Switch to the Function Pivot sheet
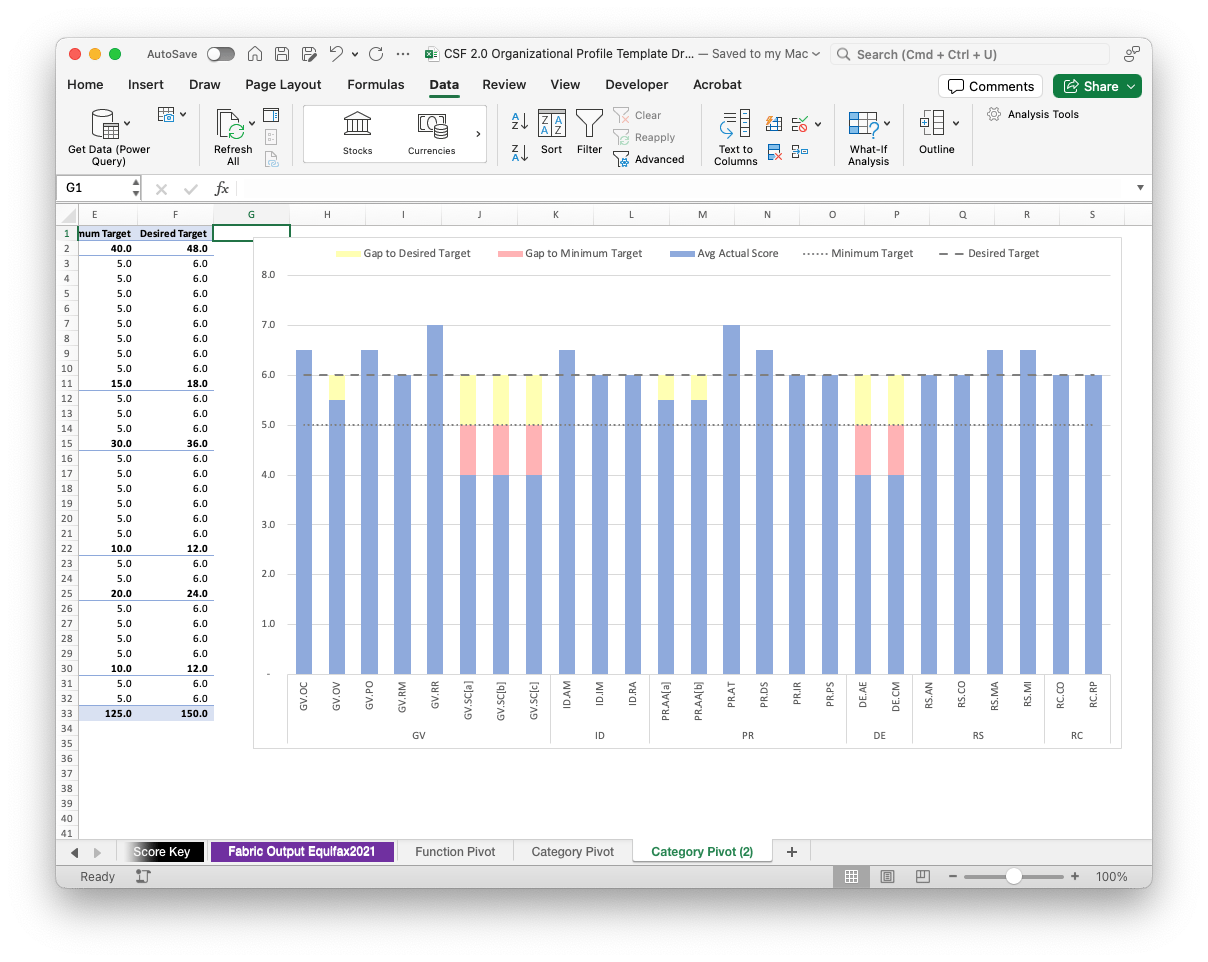This screenshot has height=962, width=1208. click(455, 852)
